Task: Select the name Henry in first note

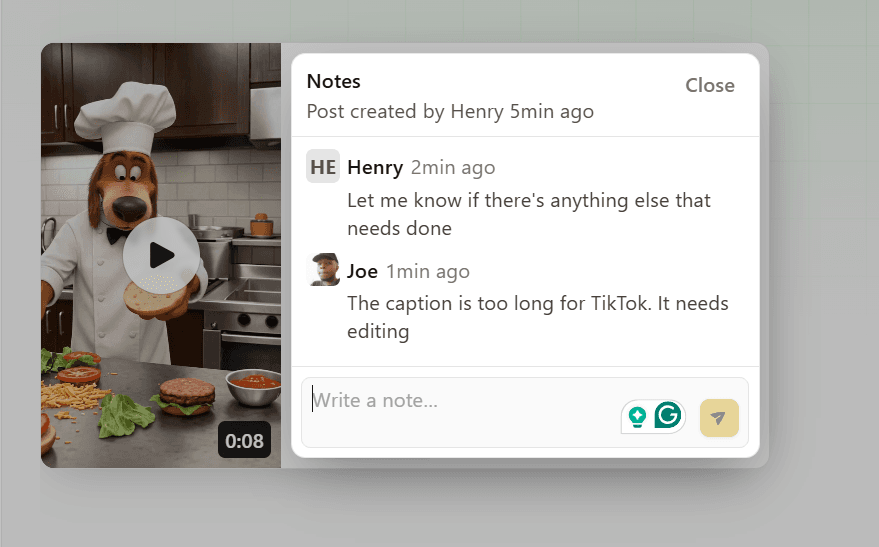Action: [x=375, y=168]
